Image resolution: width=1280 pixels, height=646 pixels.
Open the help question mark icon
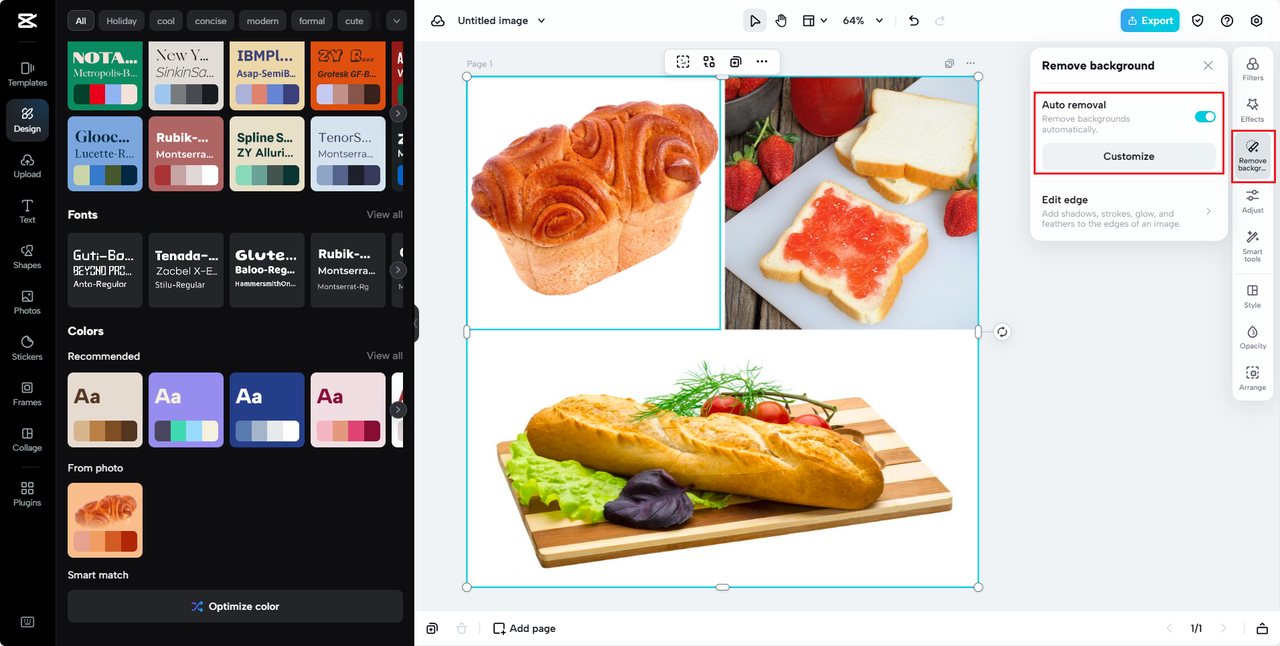1227,20
